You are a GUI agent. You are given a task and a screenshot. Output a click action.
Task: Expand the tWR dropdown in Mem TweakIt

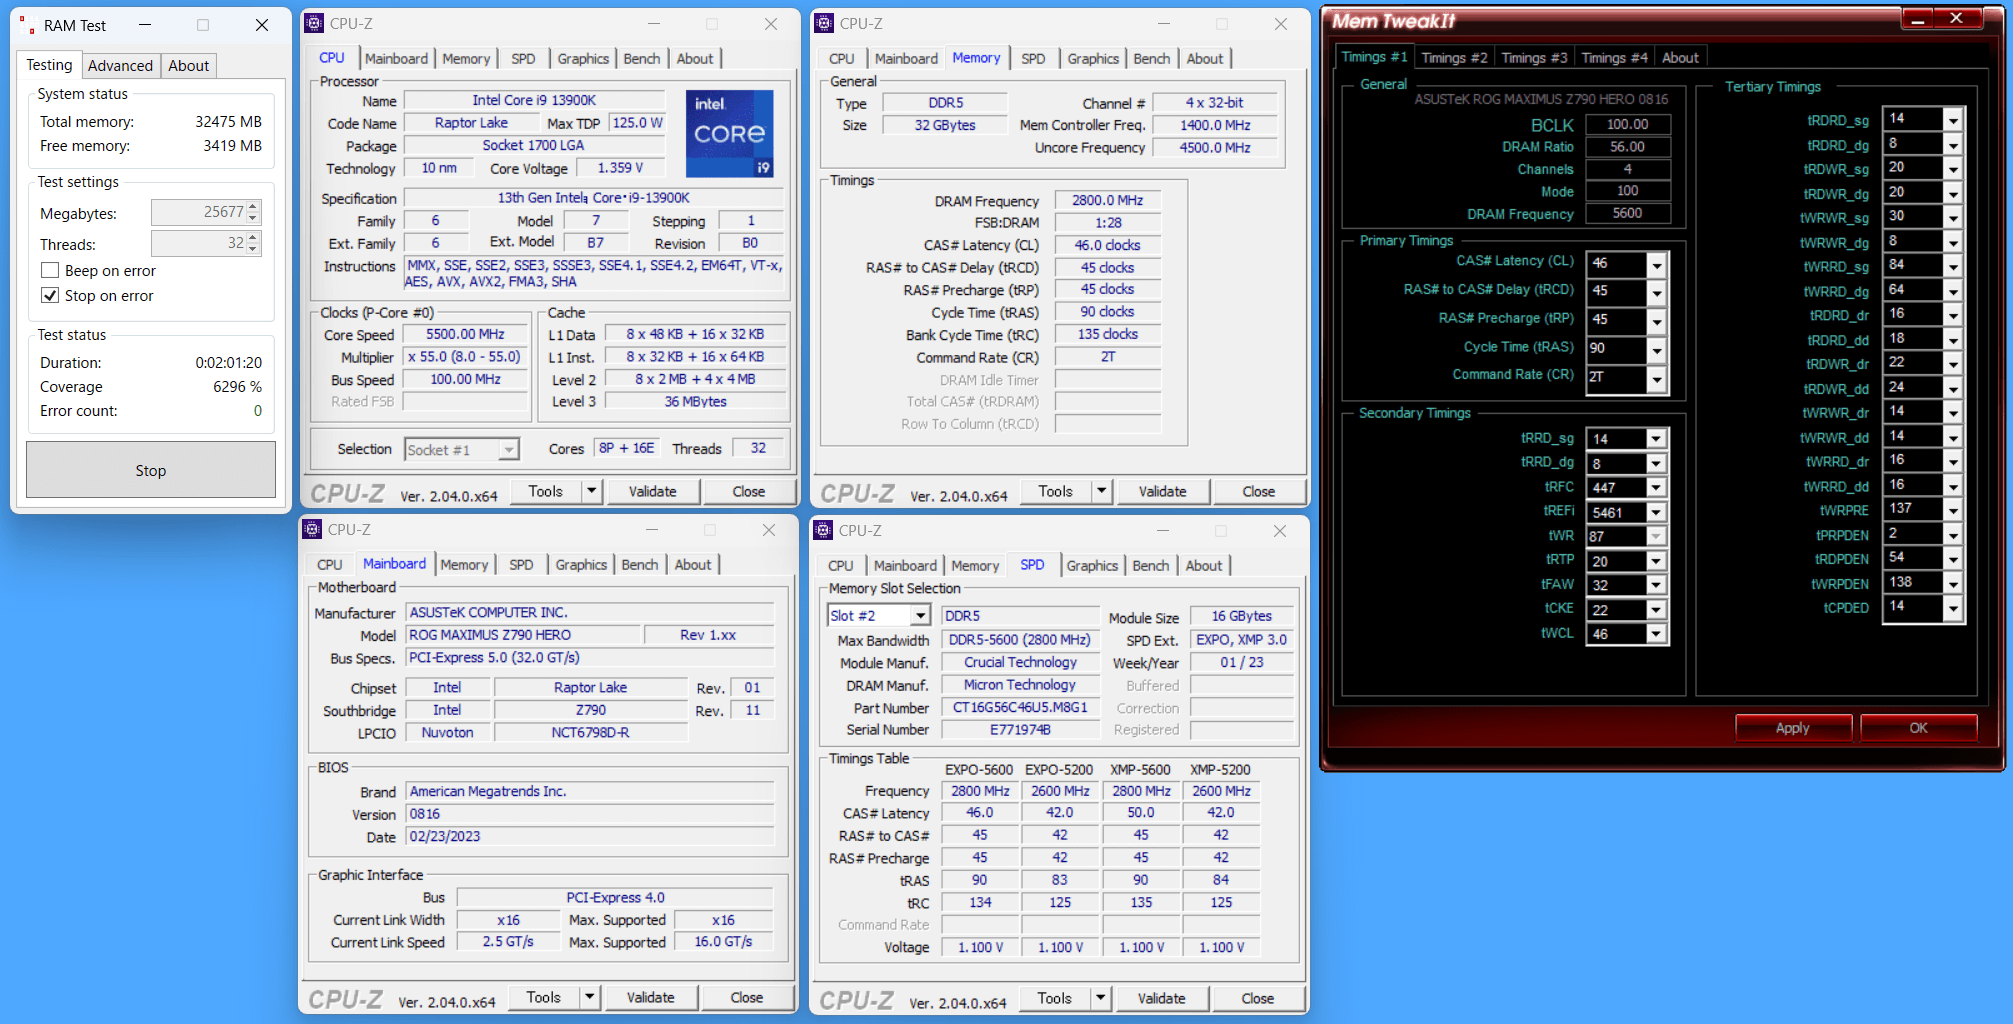coord(1656,537)
